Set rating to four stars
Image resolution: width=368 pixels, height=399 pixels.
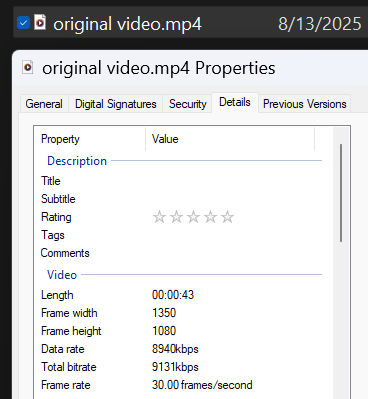coord(210,217)
